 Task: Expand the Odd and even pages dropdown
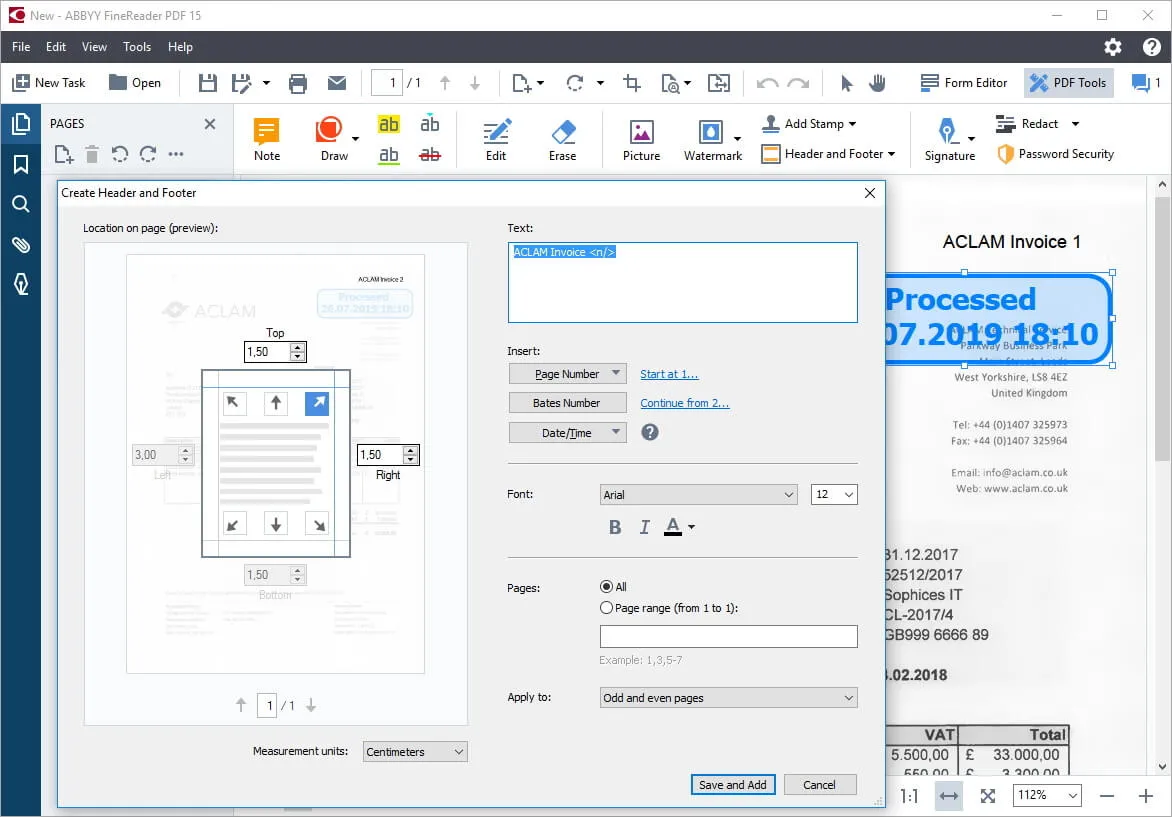click(x=728, y=698)
